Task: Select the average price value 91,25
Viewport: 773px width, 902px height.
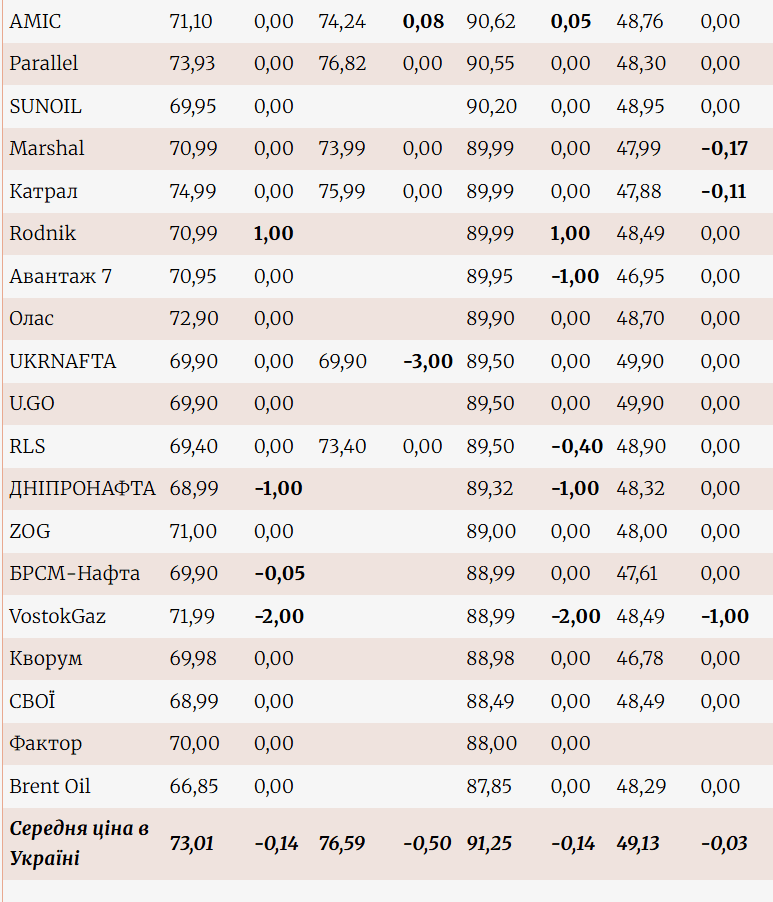Action: (x=489, y=843)
